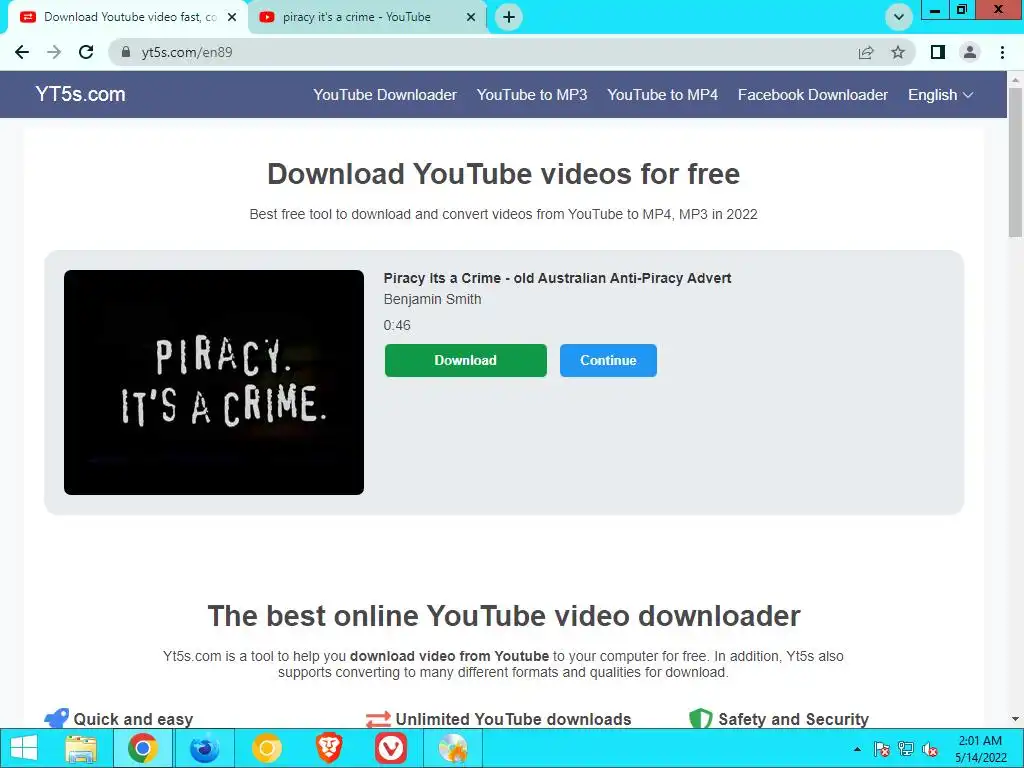Launch Brave browser from the taskbar

pos(328,748)
